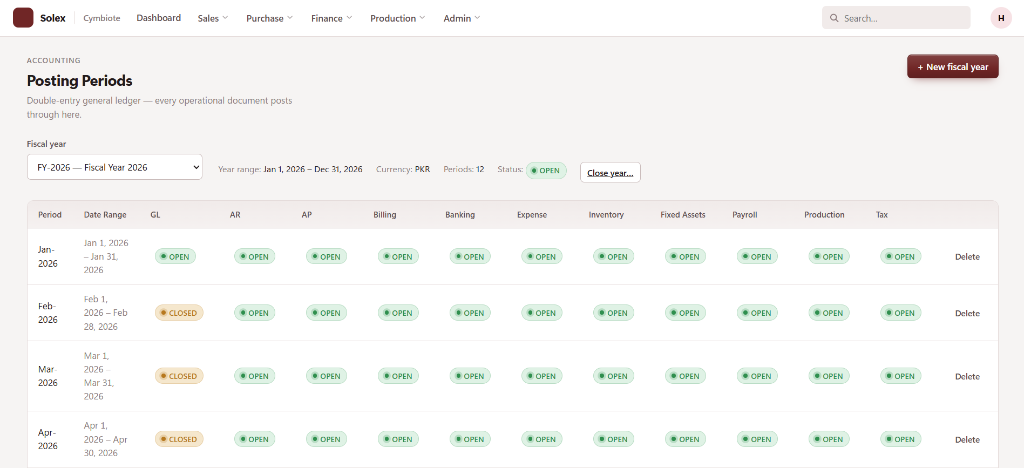Open the user avatar H menu
This screenshot has width=1024, height=468.
tap(1000, 18)
